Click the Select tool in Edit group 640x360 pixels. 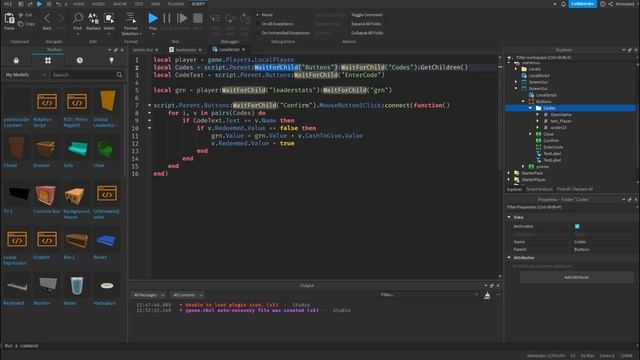[109, 18]
